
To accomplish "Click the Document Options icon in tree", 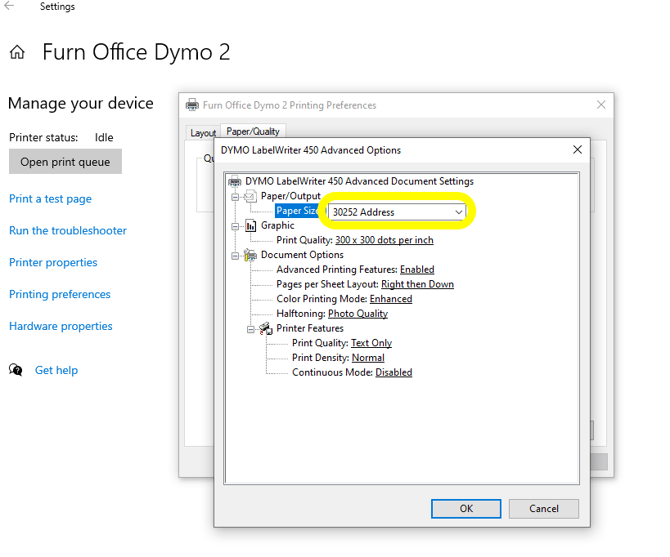I will (250, 255).
